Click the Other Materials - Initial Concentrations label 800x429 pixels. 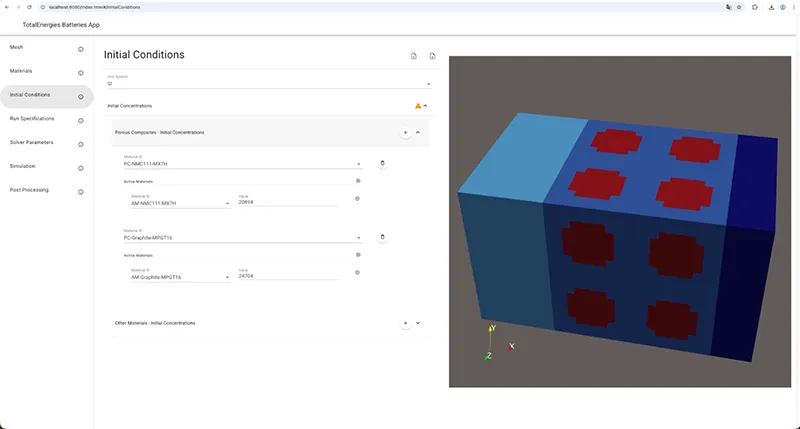[x=155, y=323]
